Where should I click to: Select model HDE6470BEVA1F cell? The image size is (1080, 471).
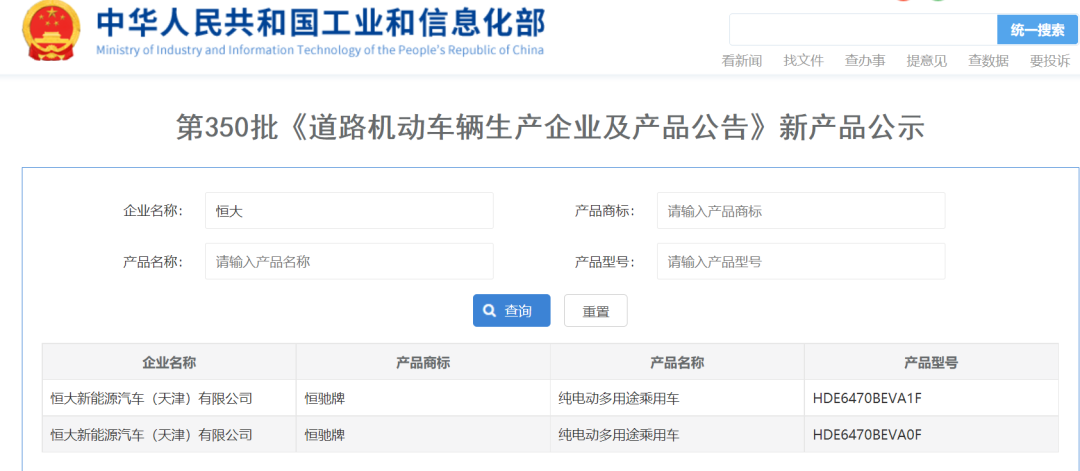coord(931,398)
